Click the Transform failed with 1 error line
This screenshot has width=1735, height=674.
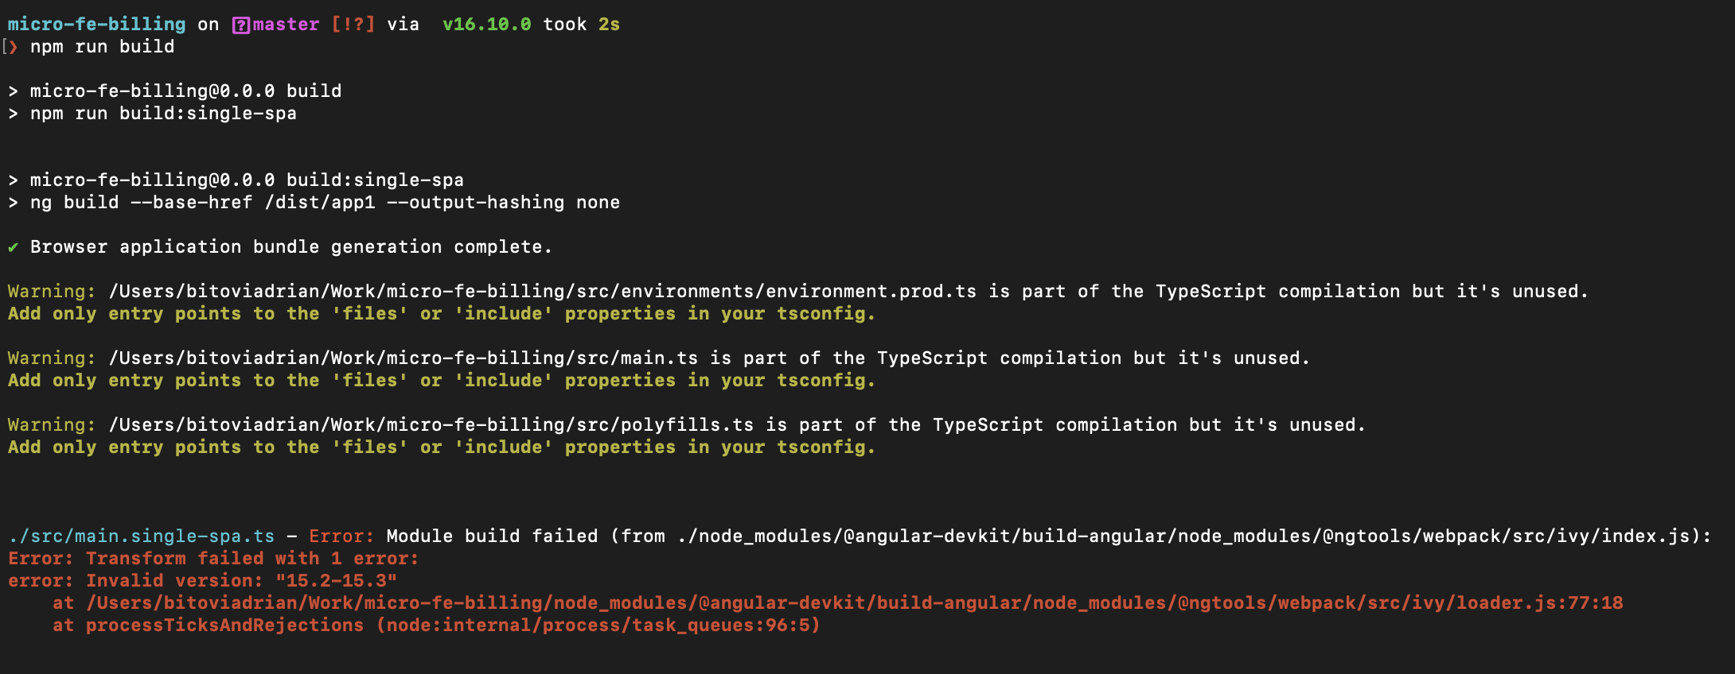[252, 559]
